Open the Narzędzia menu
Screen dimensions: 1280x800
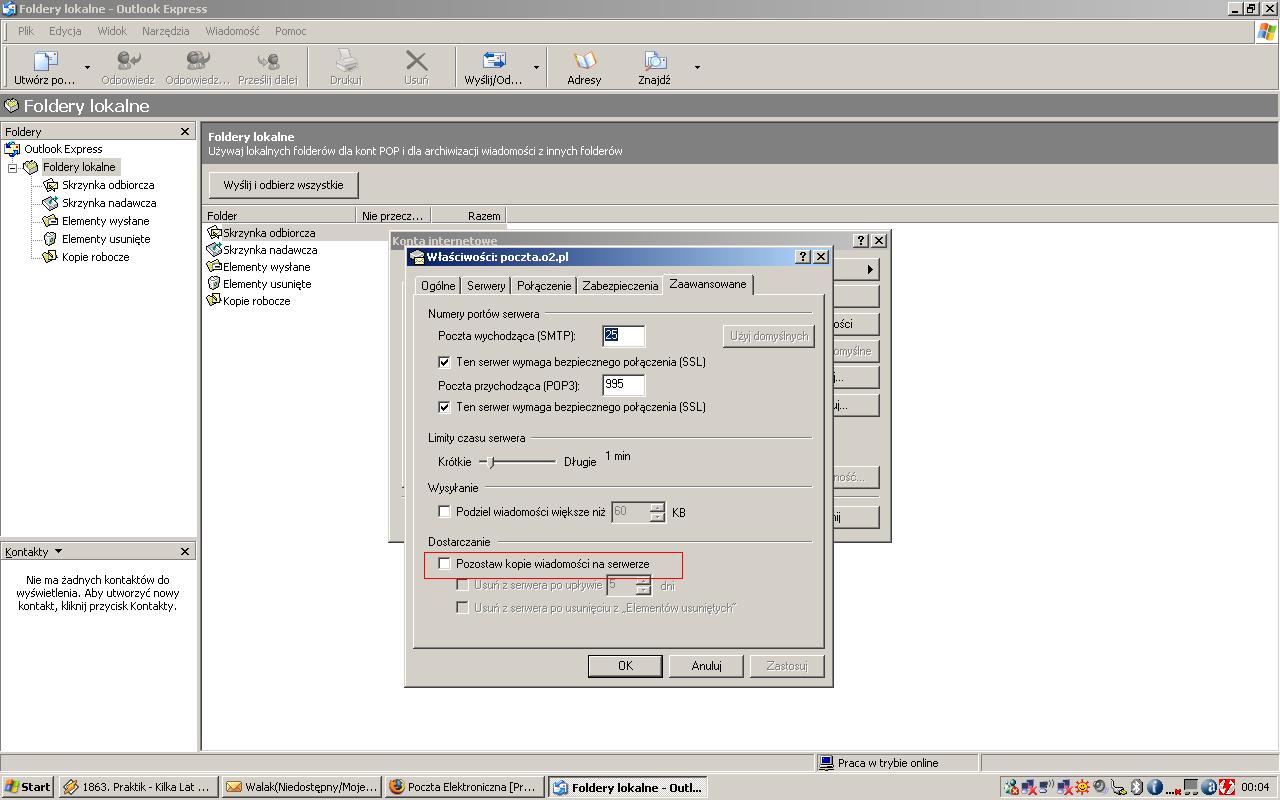coord(166,31)
